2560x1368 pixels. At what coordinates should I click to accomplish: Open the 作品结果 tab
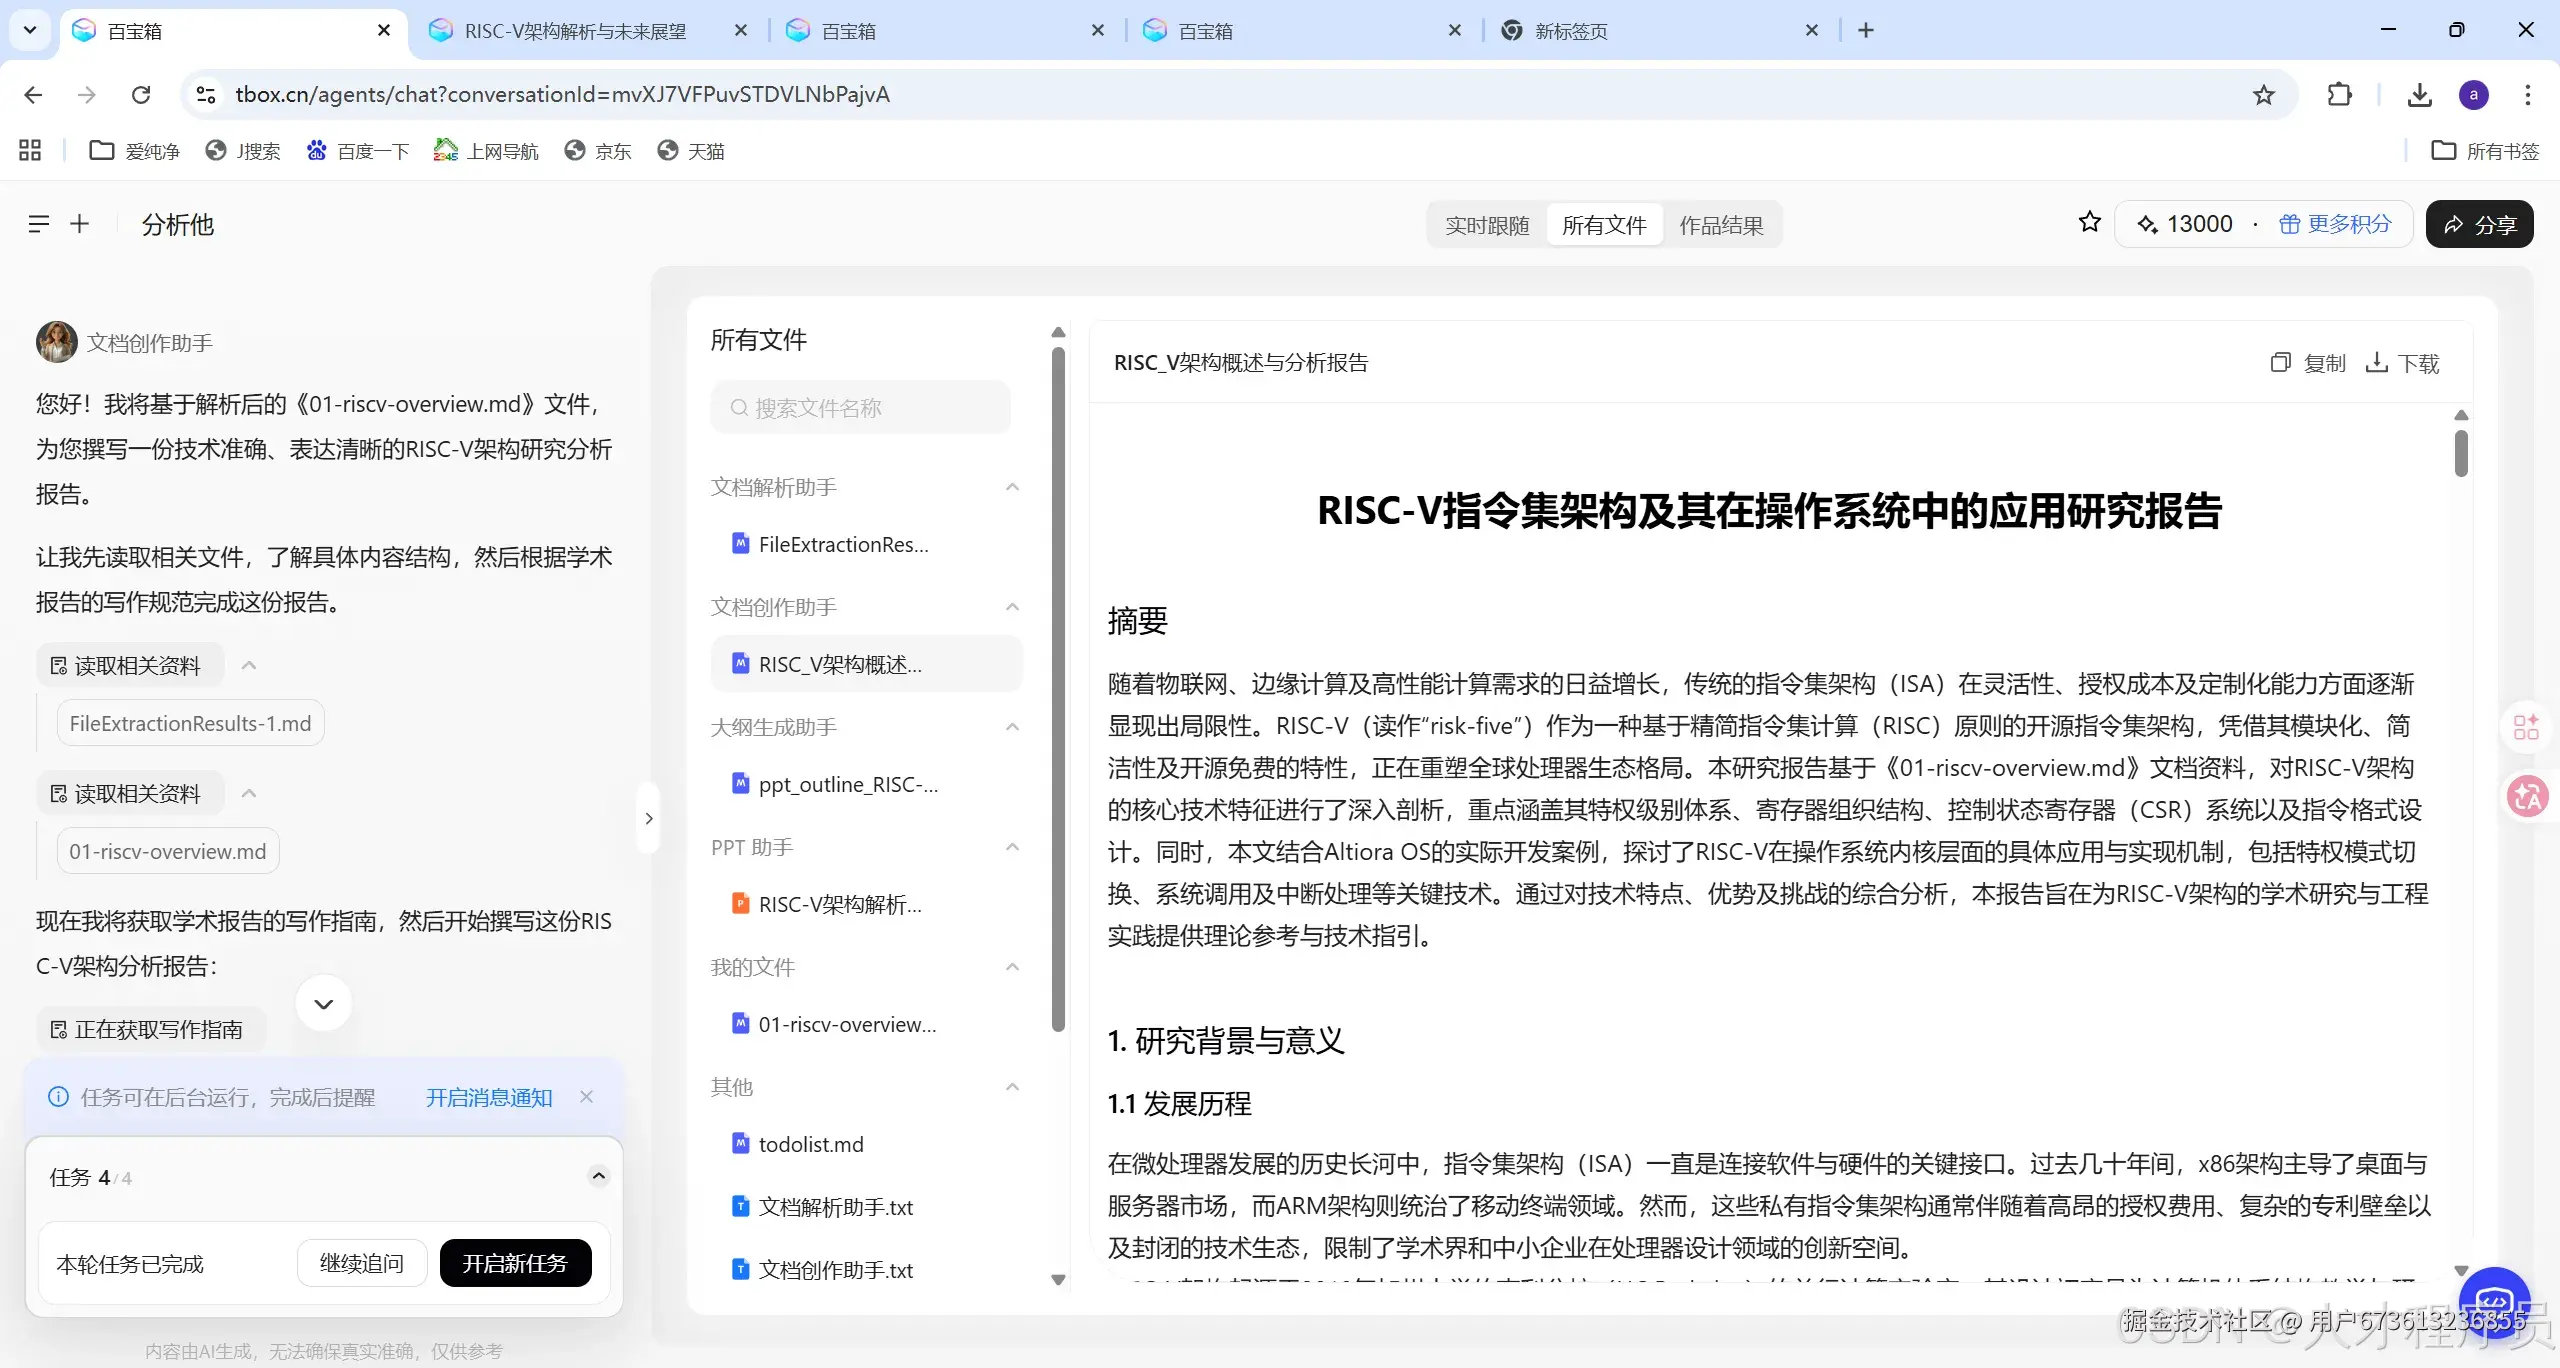1721,224
